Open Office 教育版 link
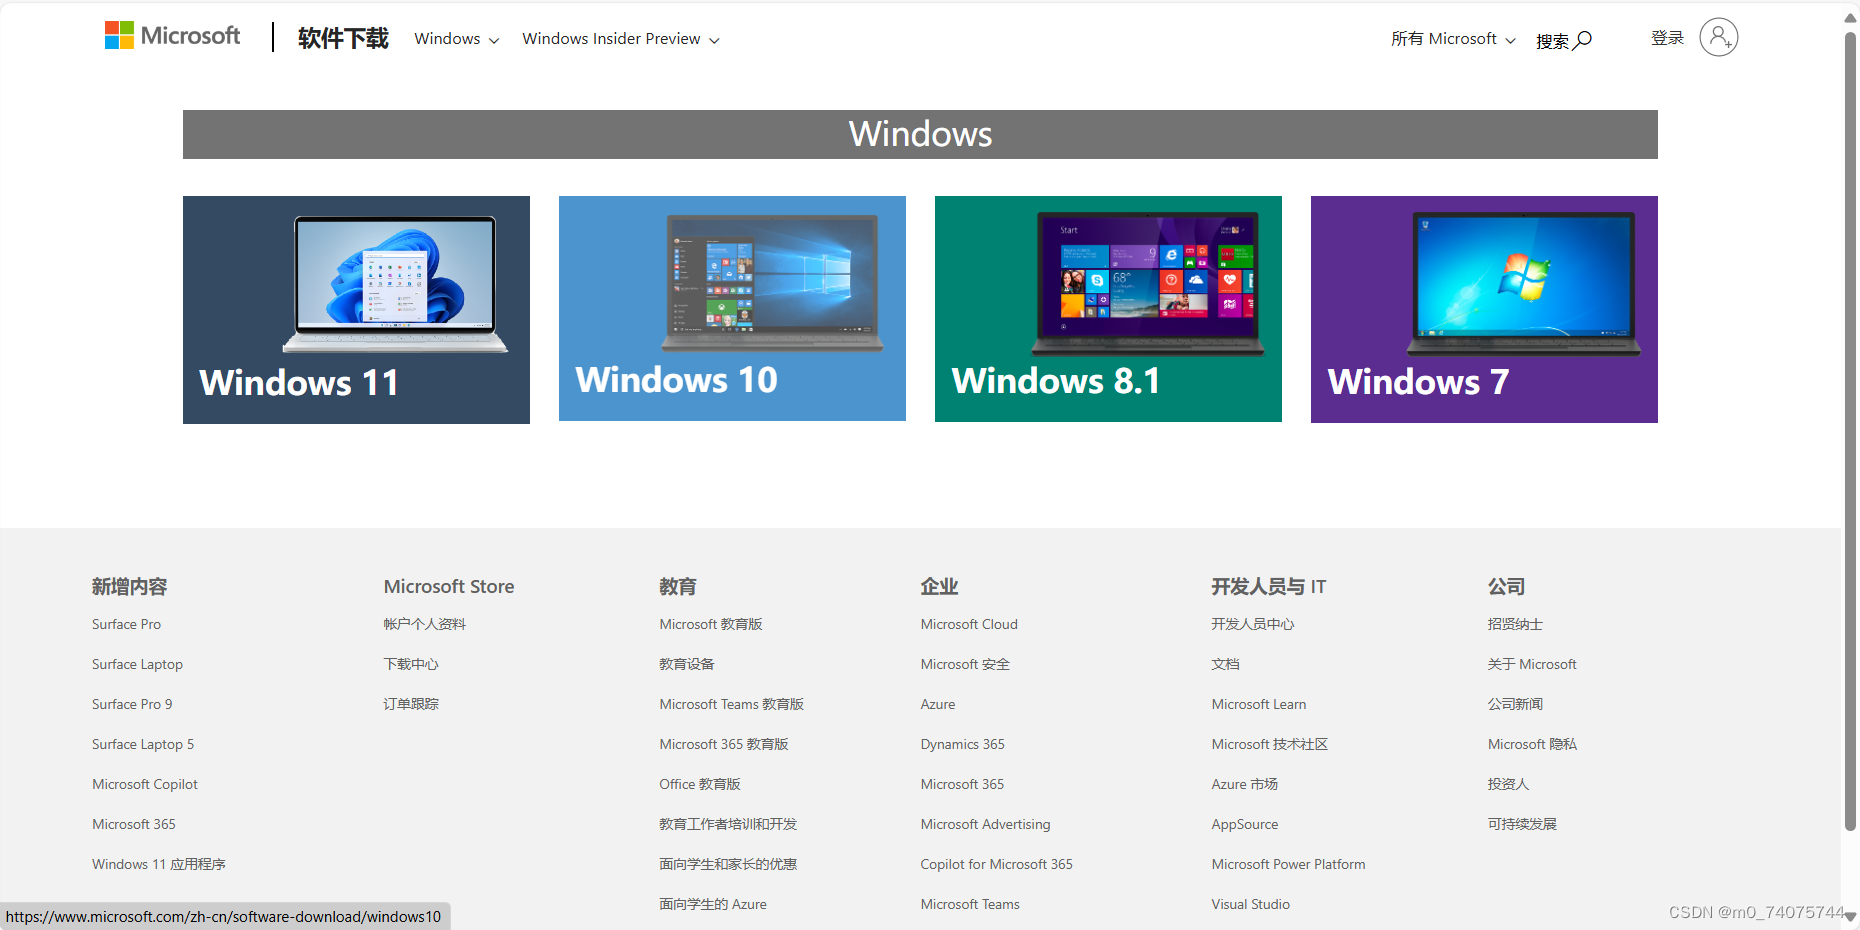This screenshot has width=1860, height=930. [x=700, y=784]
